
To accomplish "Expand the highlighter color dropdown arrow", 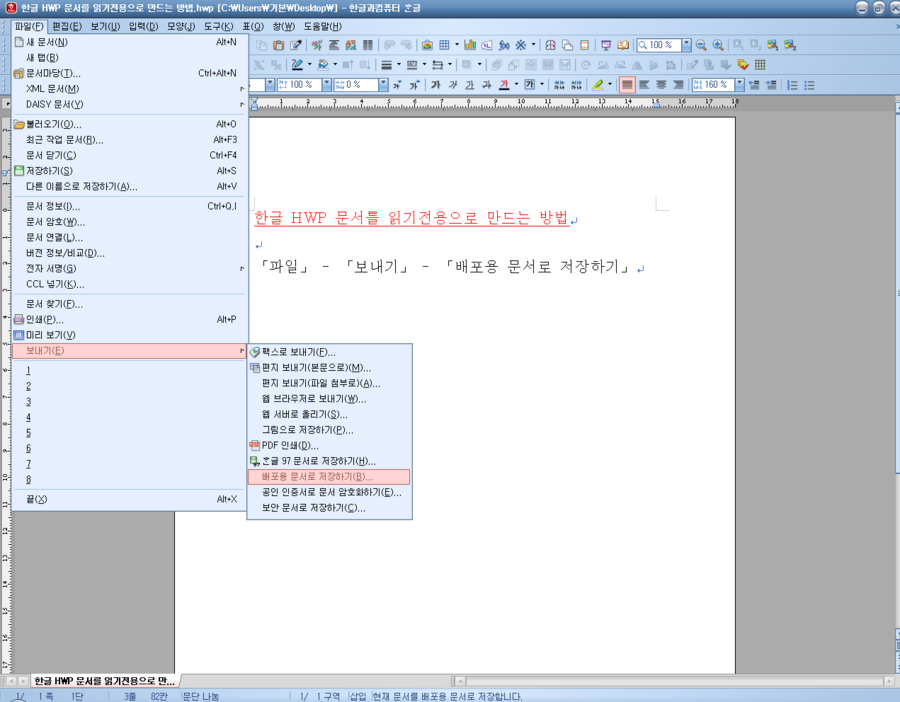I will (x=610, y=85).
